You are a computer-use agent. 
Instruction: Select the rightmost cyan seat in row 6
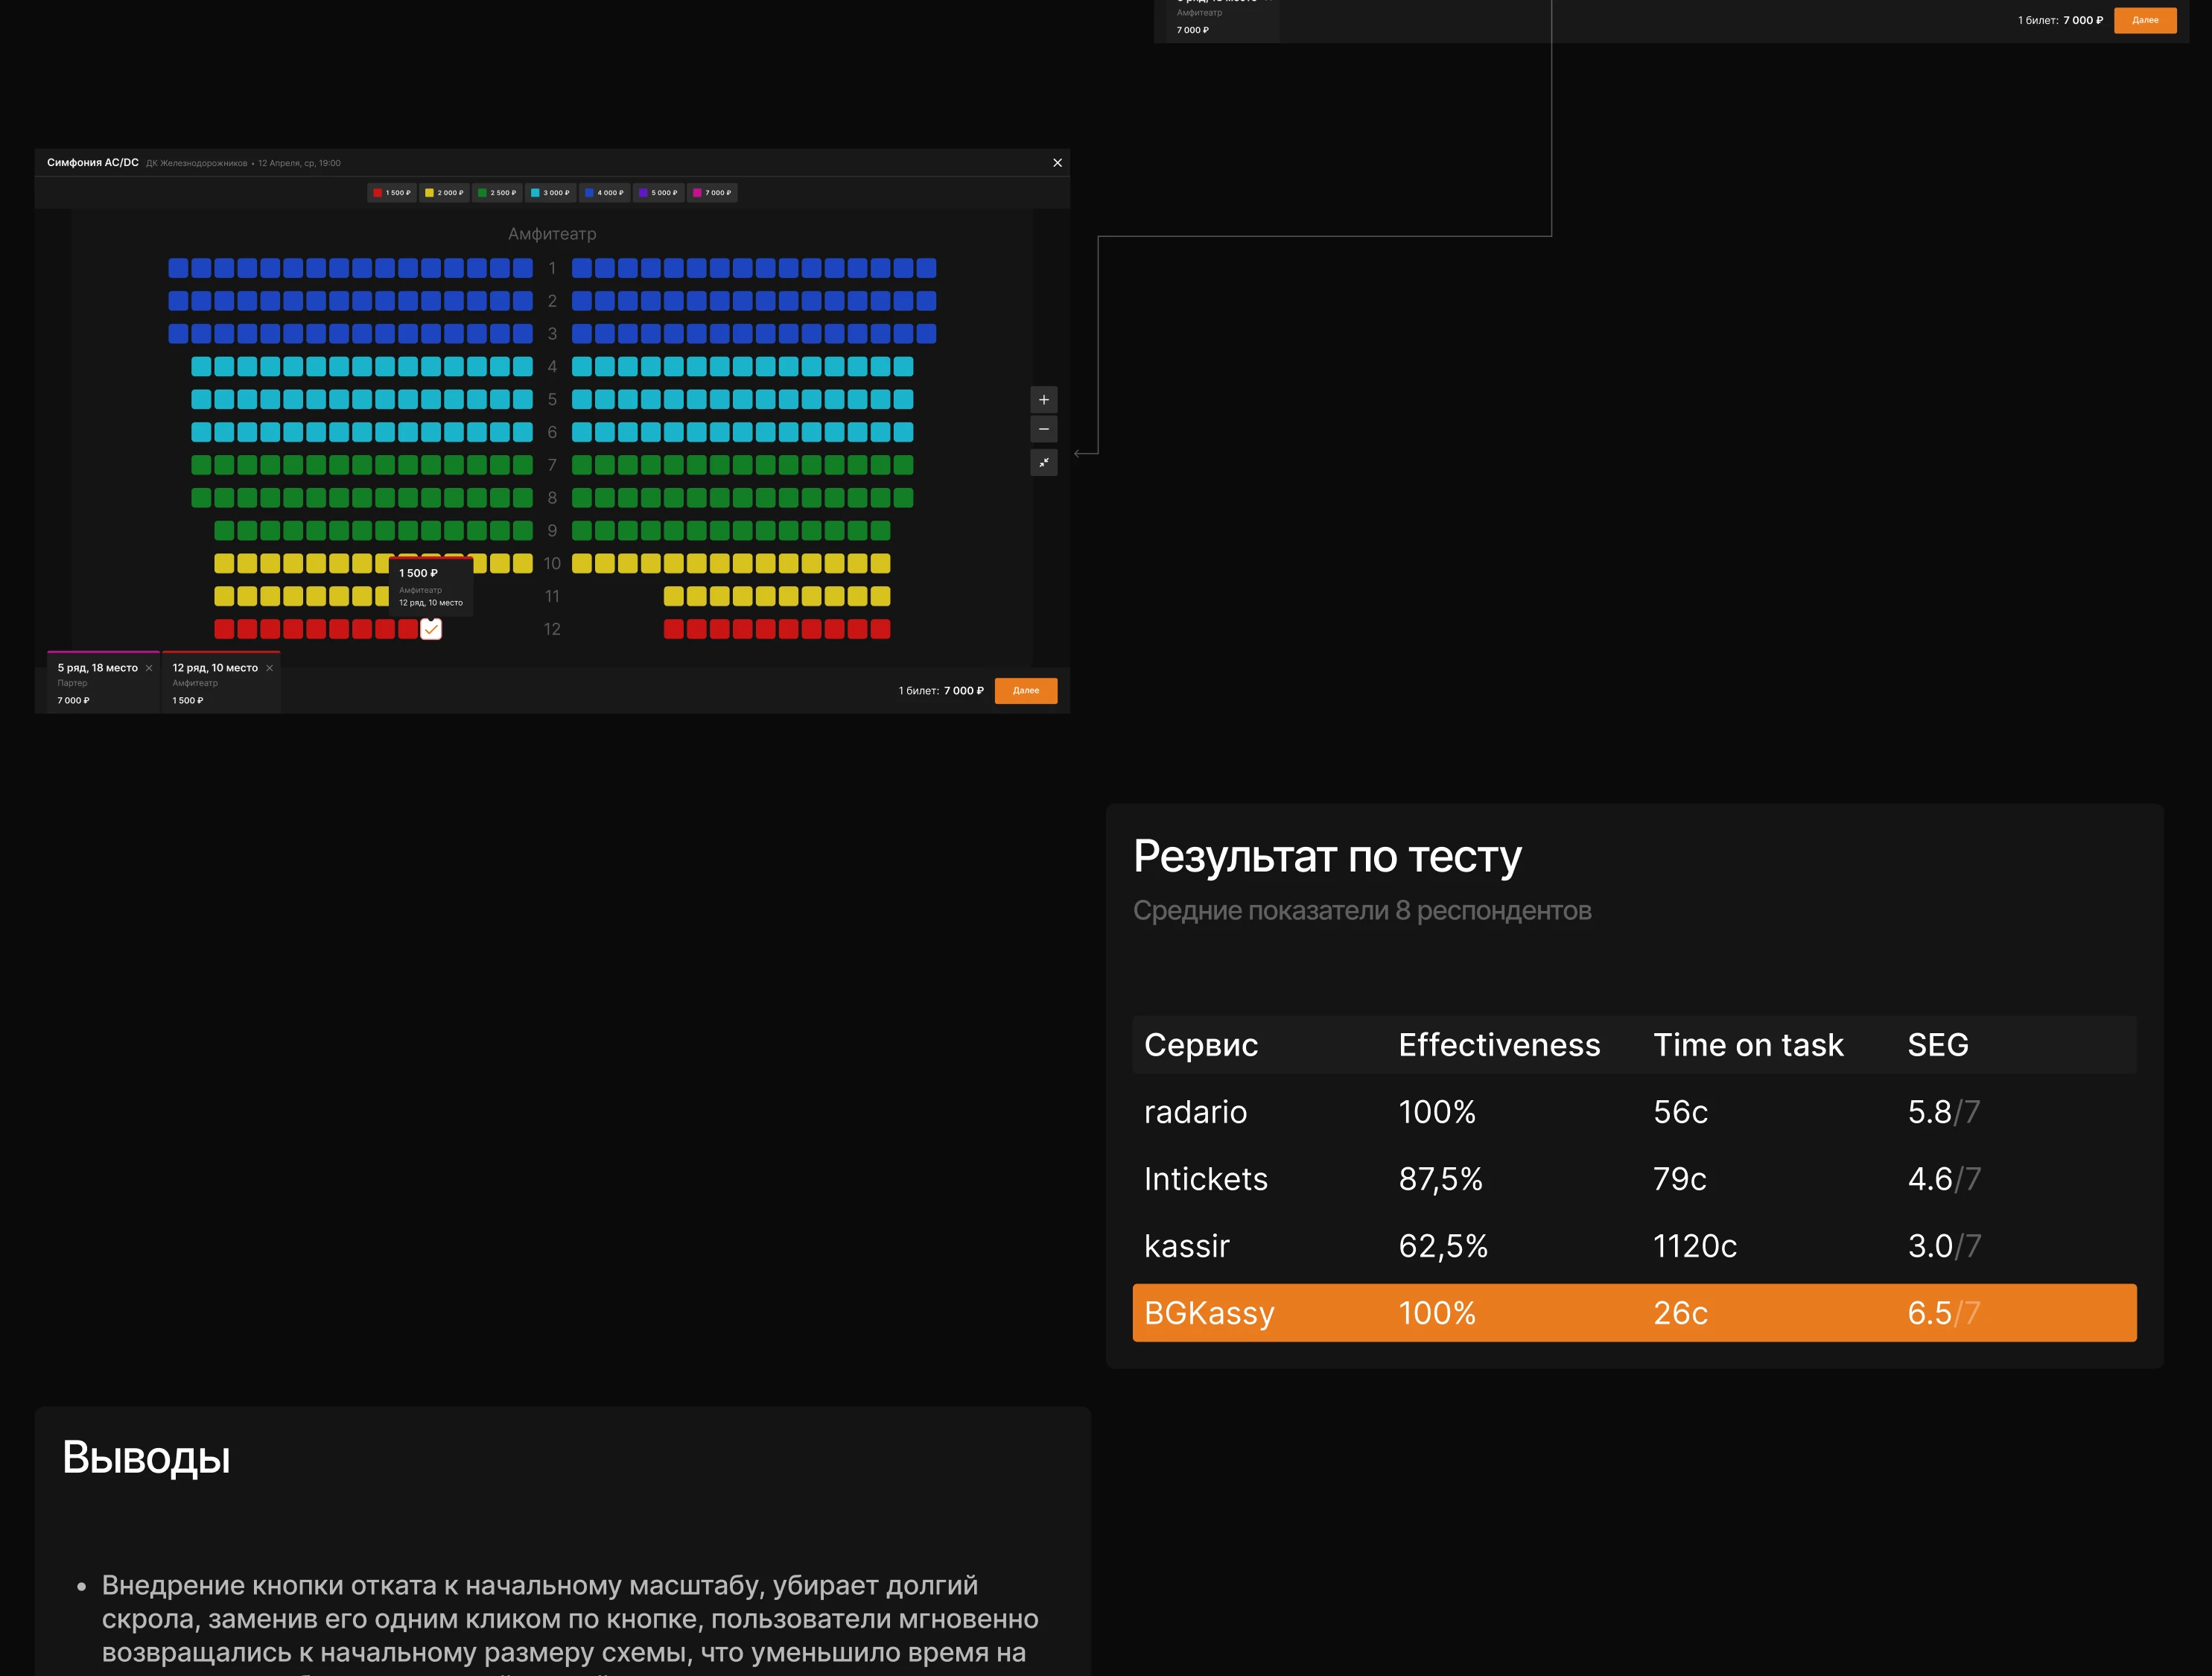click(x=904, y=432)
